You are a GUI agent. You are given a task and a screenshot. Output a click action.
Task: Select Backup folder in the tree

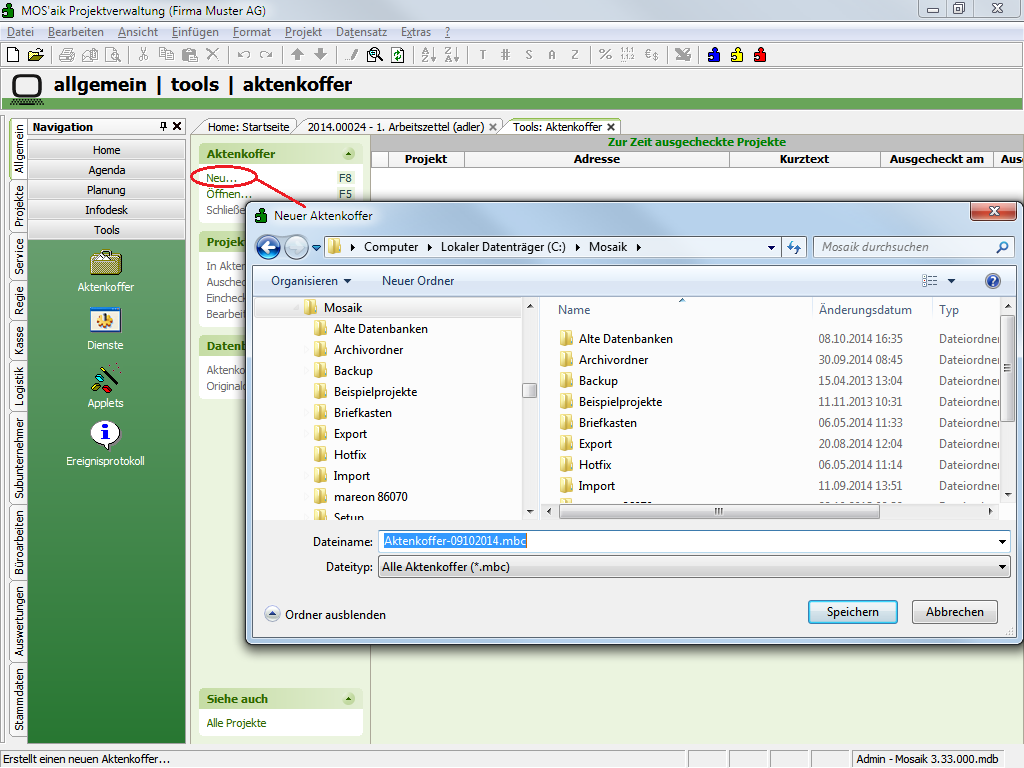point(353,371)
